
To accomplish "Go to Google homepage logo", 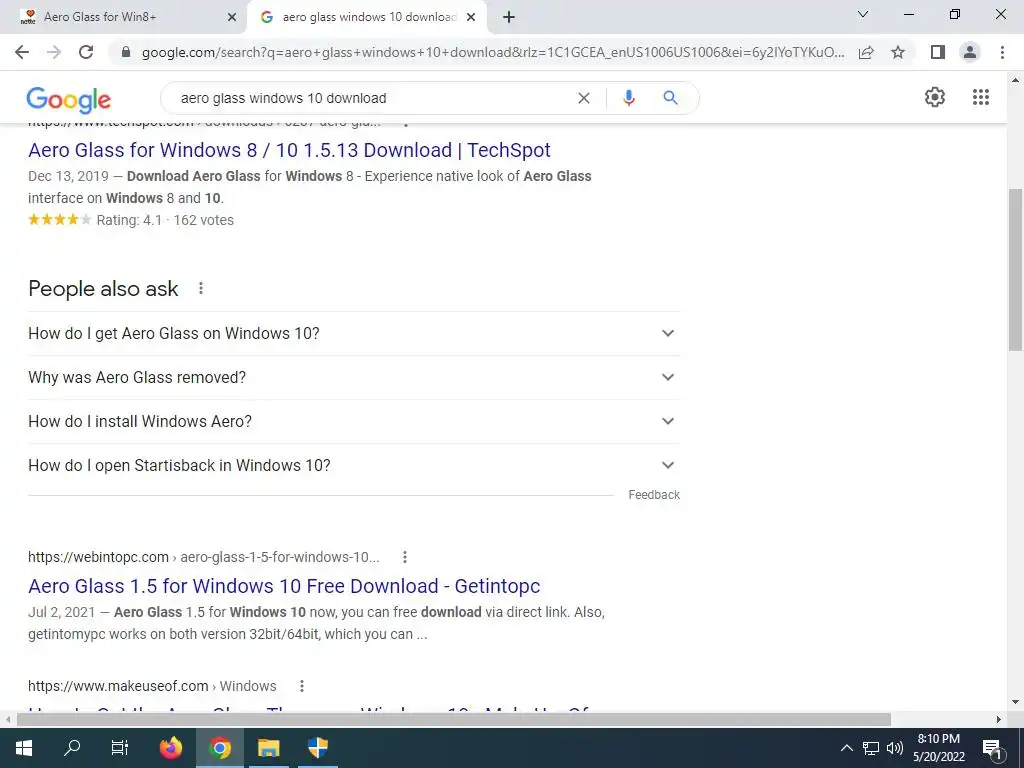I will pos(69,100).
